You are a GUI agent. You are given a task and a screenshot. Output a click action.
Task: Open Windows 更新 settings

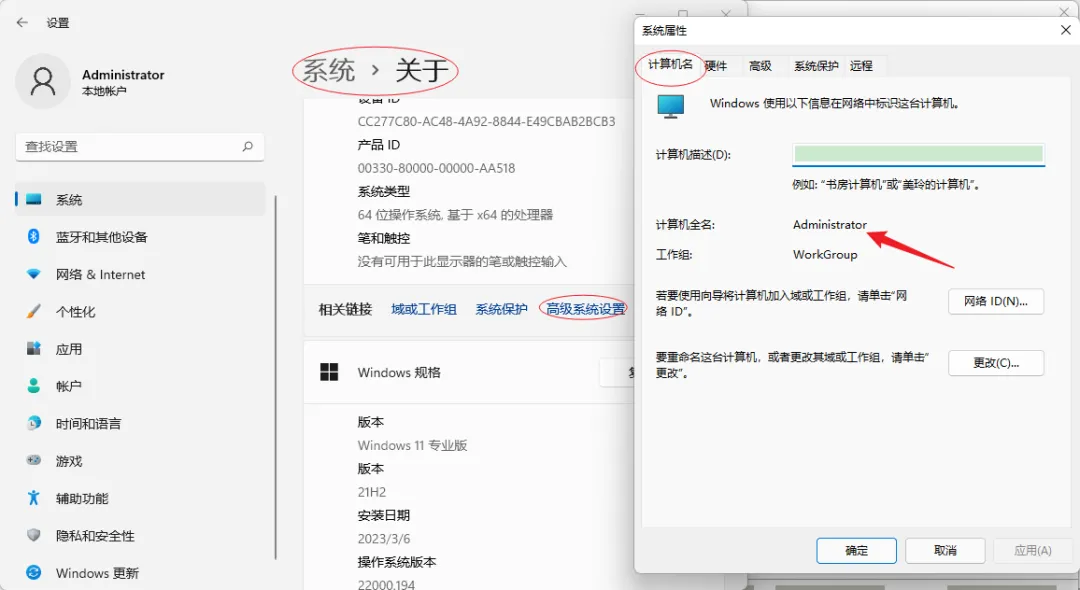click(140, 573)
